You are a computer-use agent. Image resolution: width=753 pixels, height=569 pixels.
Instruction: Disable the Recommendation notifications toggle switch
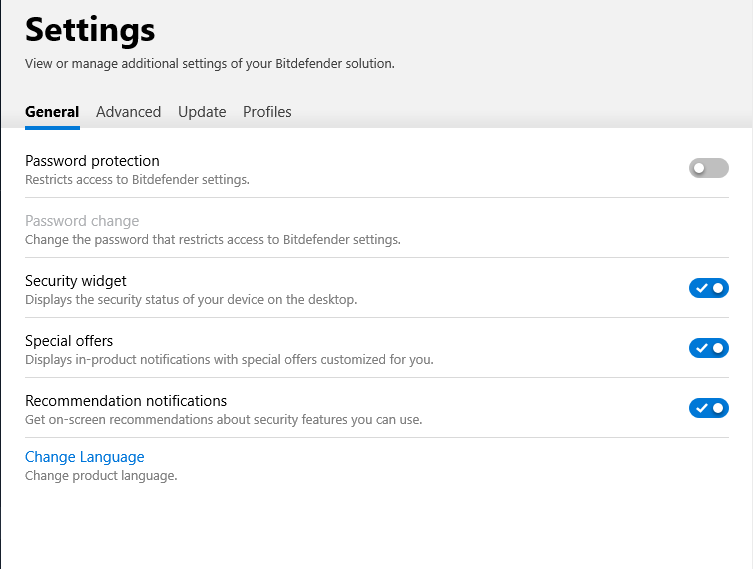(x=708, y=408)
